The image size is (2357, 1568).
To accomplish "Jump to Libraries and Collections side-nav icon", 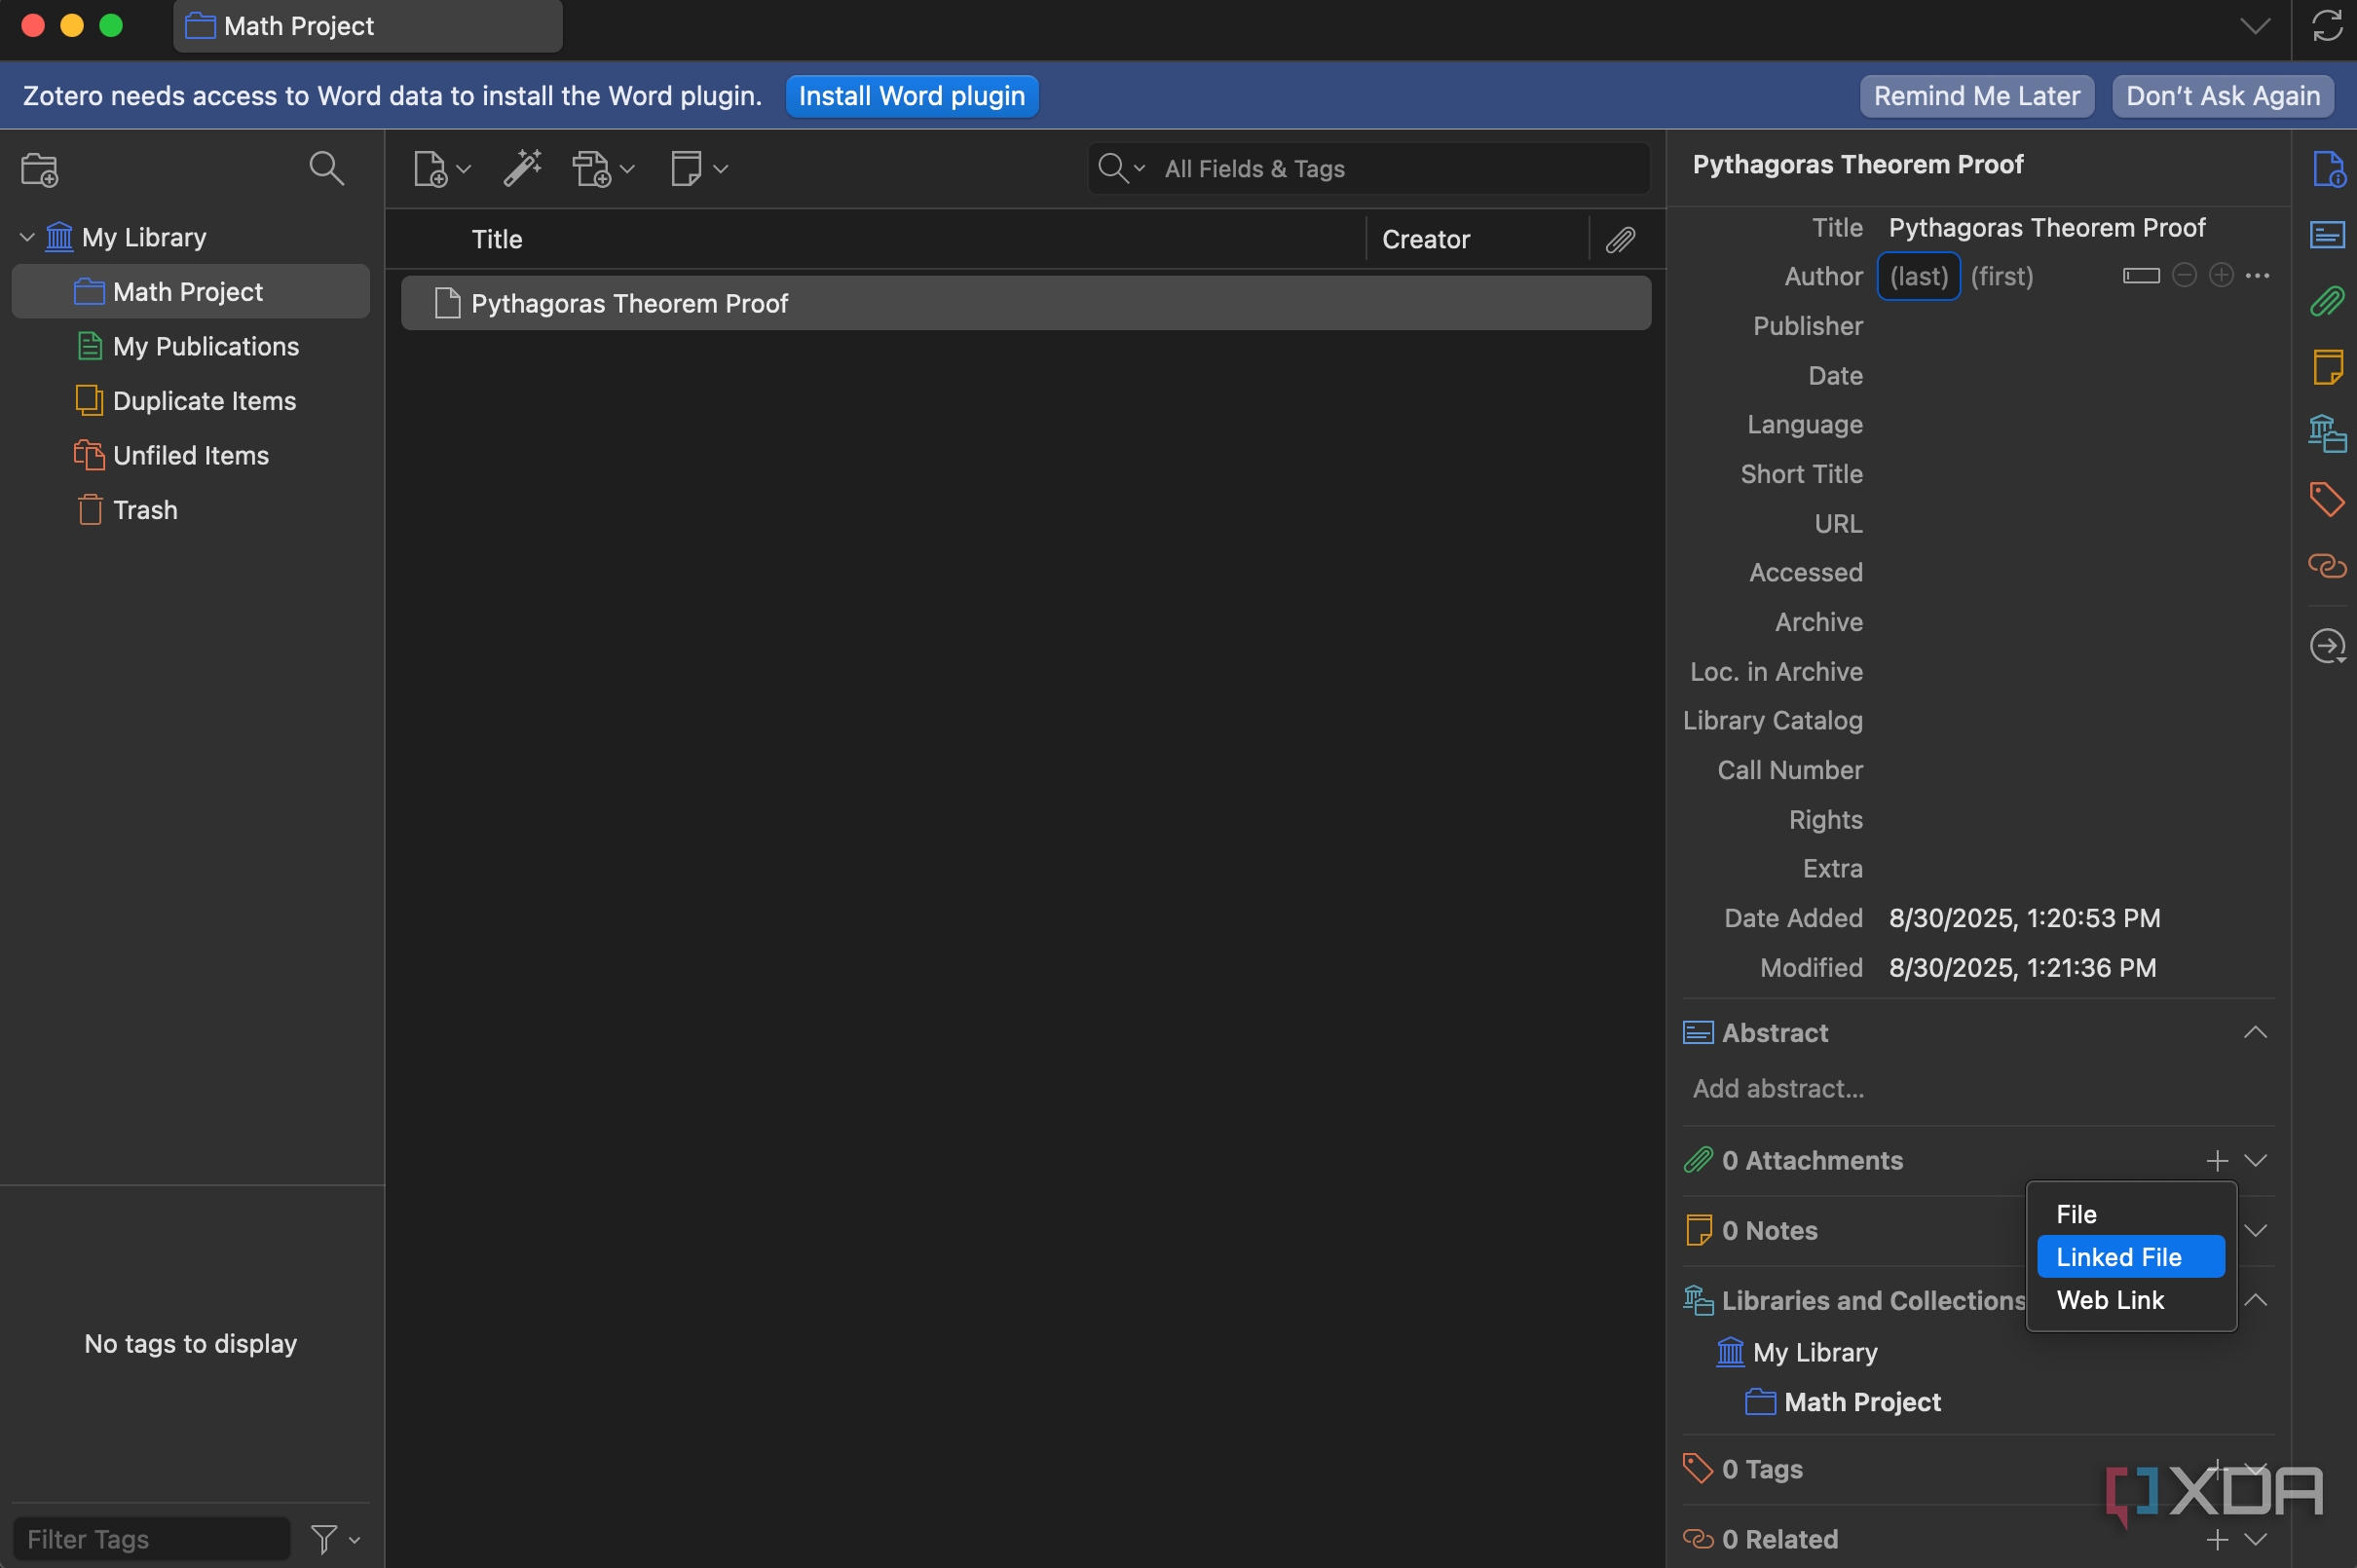I will [x=2327, y=434].
